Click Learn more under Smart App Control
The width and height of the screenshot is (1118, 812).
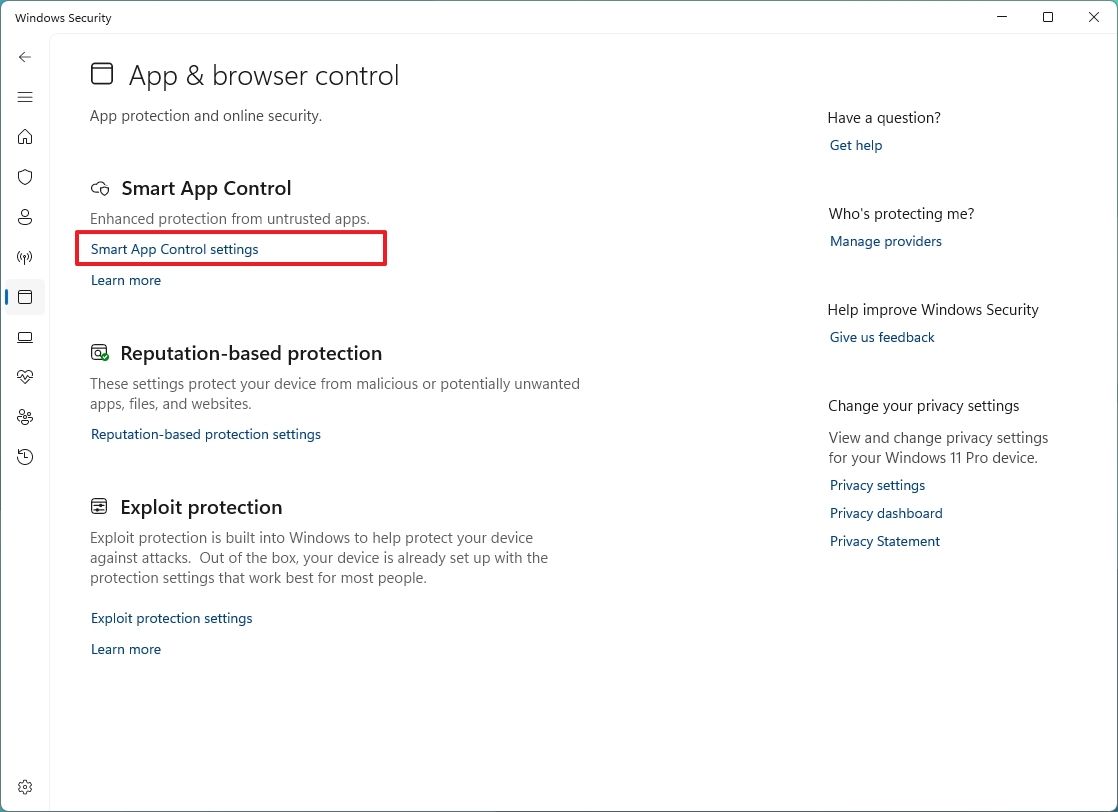pyautogui.click(x=125, y=280)
